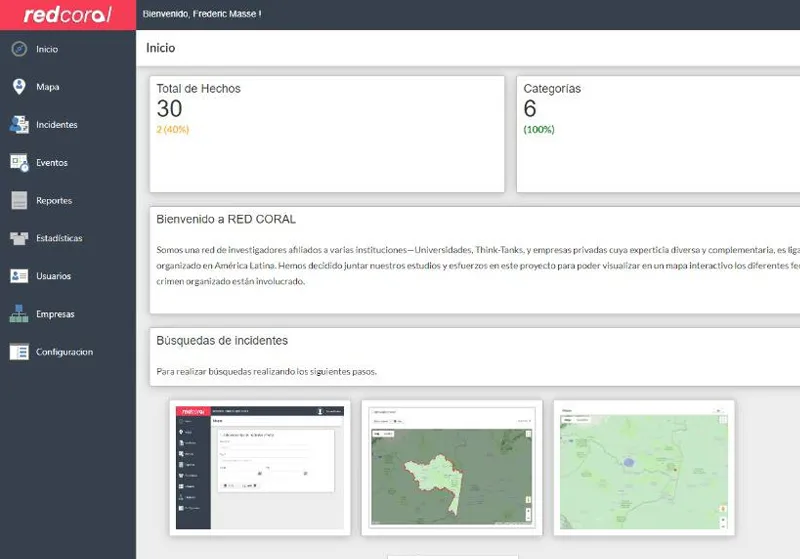Open the Categorías card
Image resolution: width=800 pixels, height=559 pixels.
[x=658, y=133]
